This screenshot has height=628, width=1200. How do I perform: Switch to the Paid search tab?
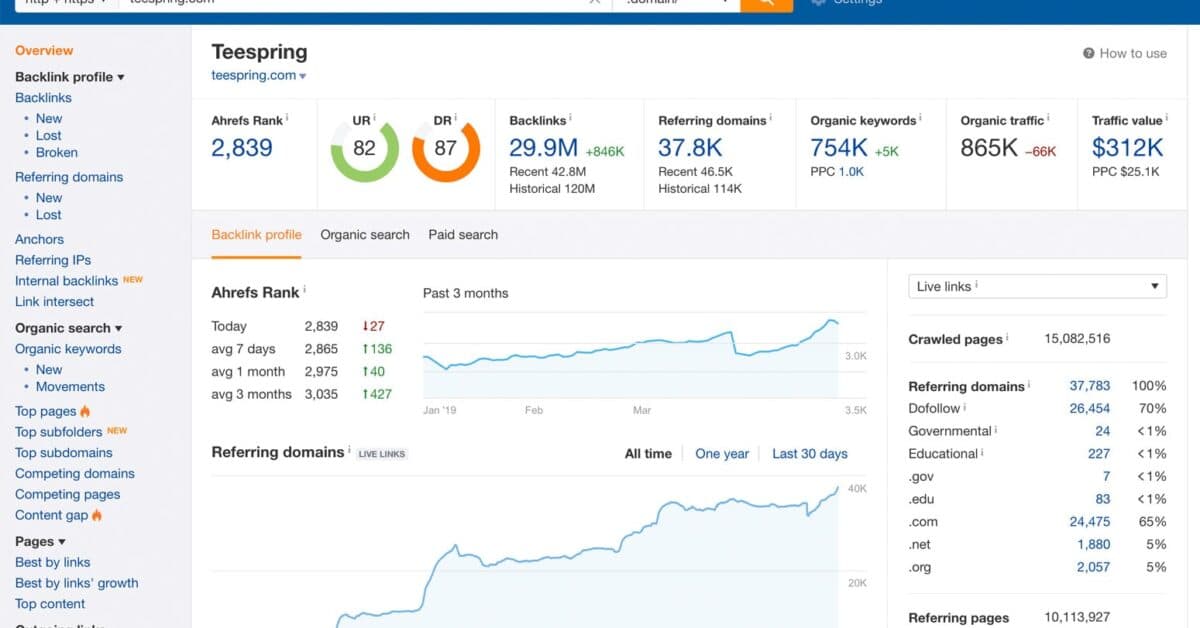click(x=463, y=235)
